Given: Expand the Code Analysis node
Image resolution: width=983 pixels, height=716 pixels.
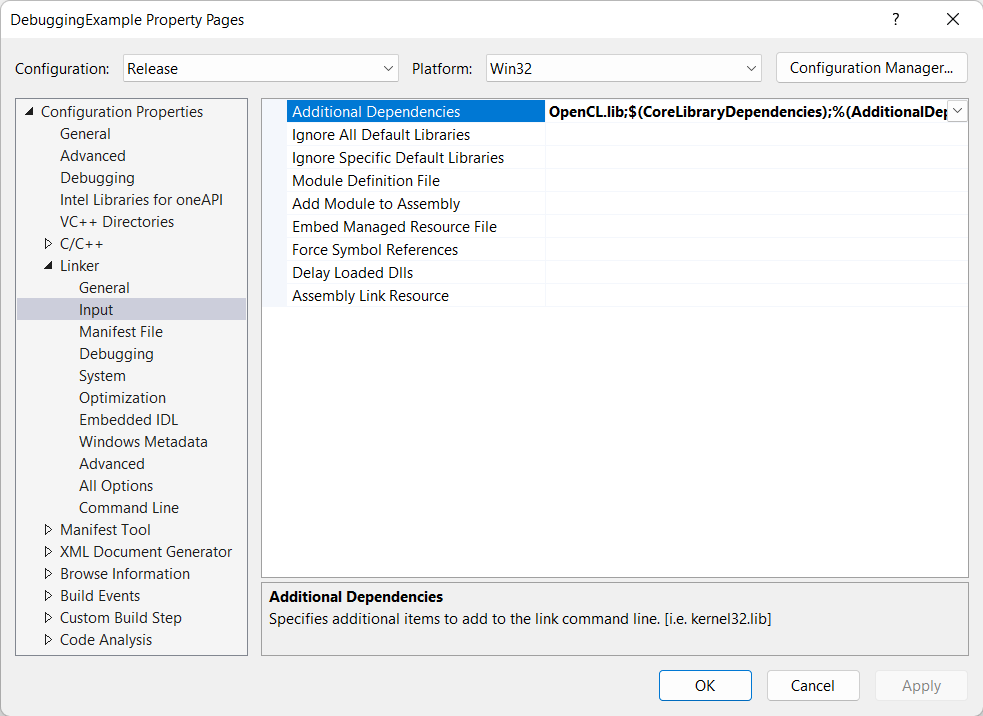Looking at the screenshot, I should coord(48,640).
